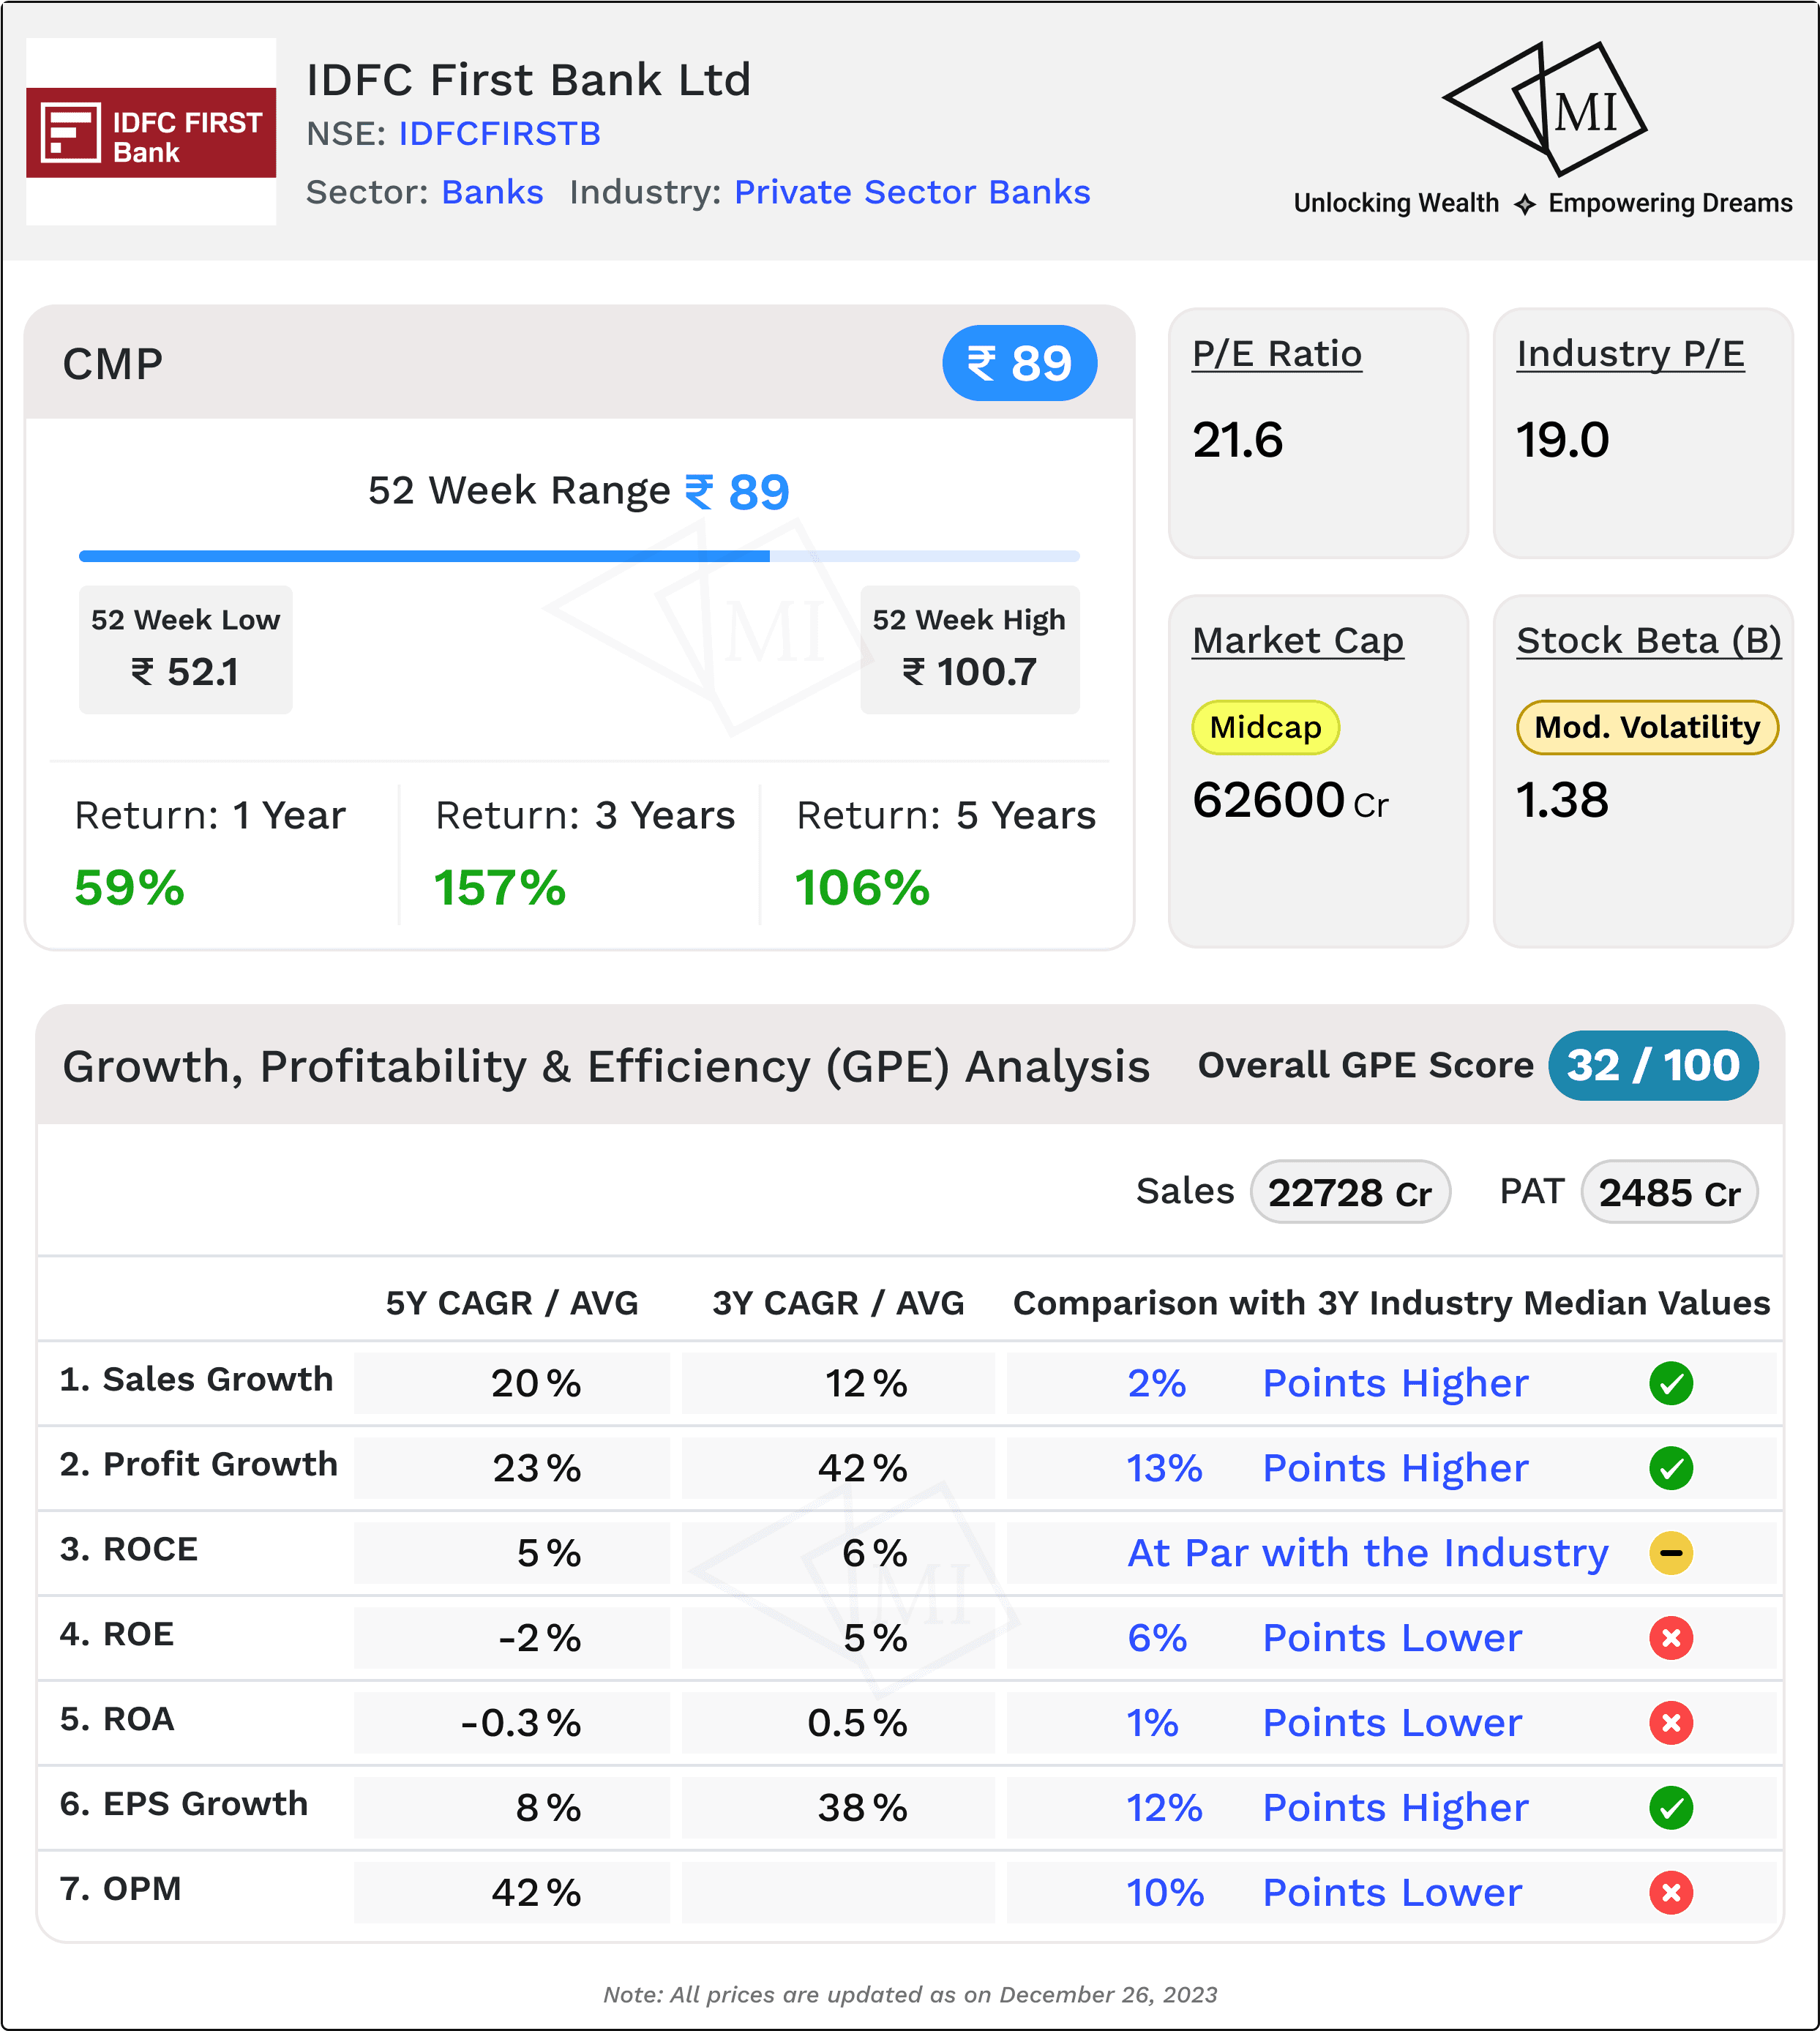
Task: Click the IDFC First Bank Ltd title
Action: (528, 80)
